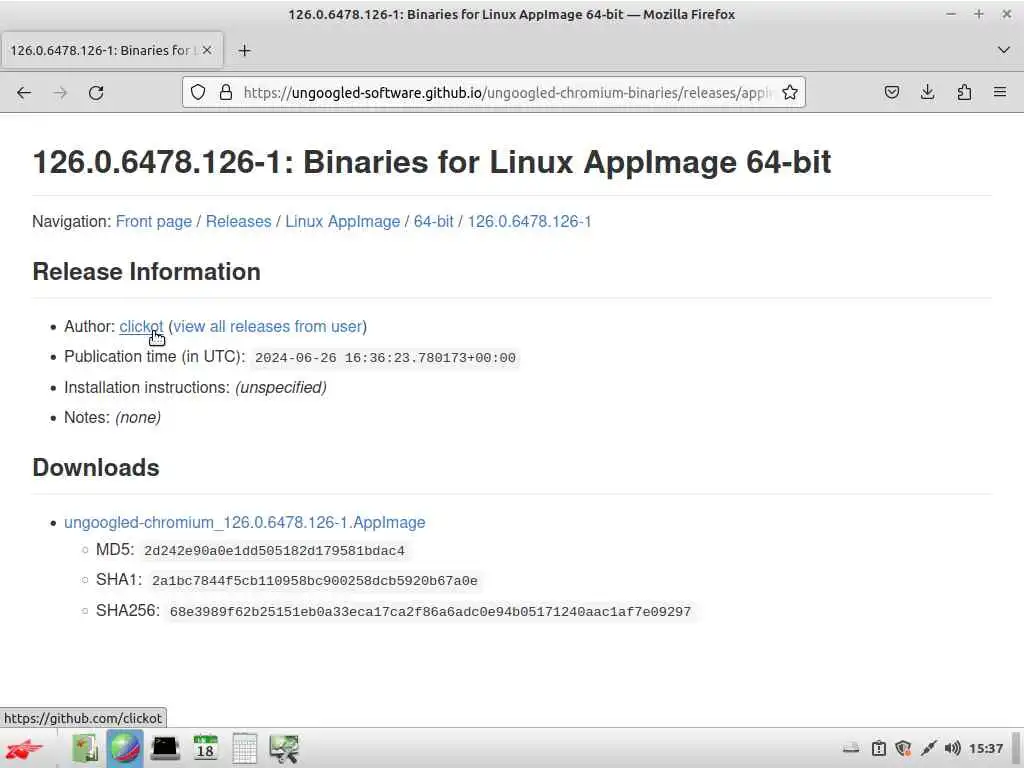This screenshot has height=768, width=1024.
Task: Click the SHA256 hash value
Action: [x=430, y=612]
